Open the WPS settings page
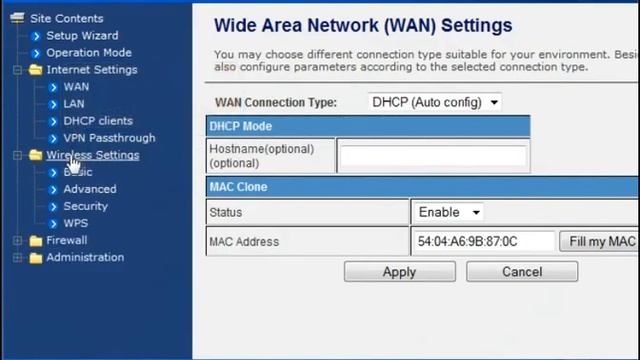The height and width of the screenshot is (360, 640). [x=76, y=224]
